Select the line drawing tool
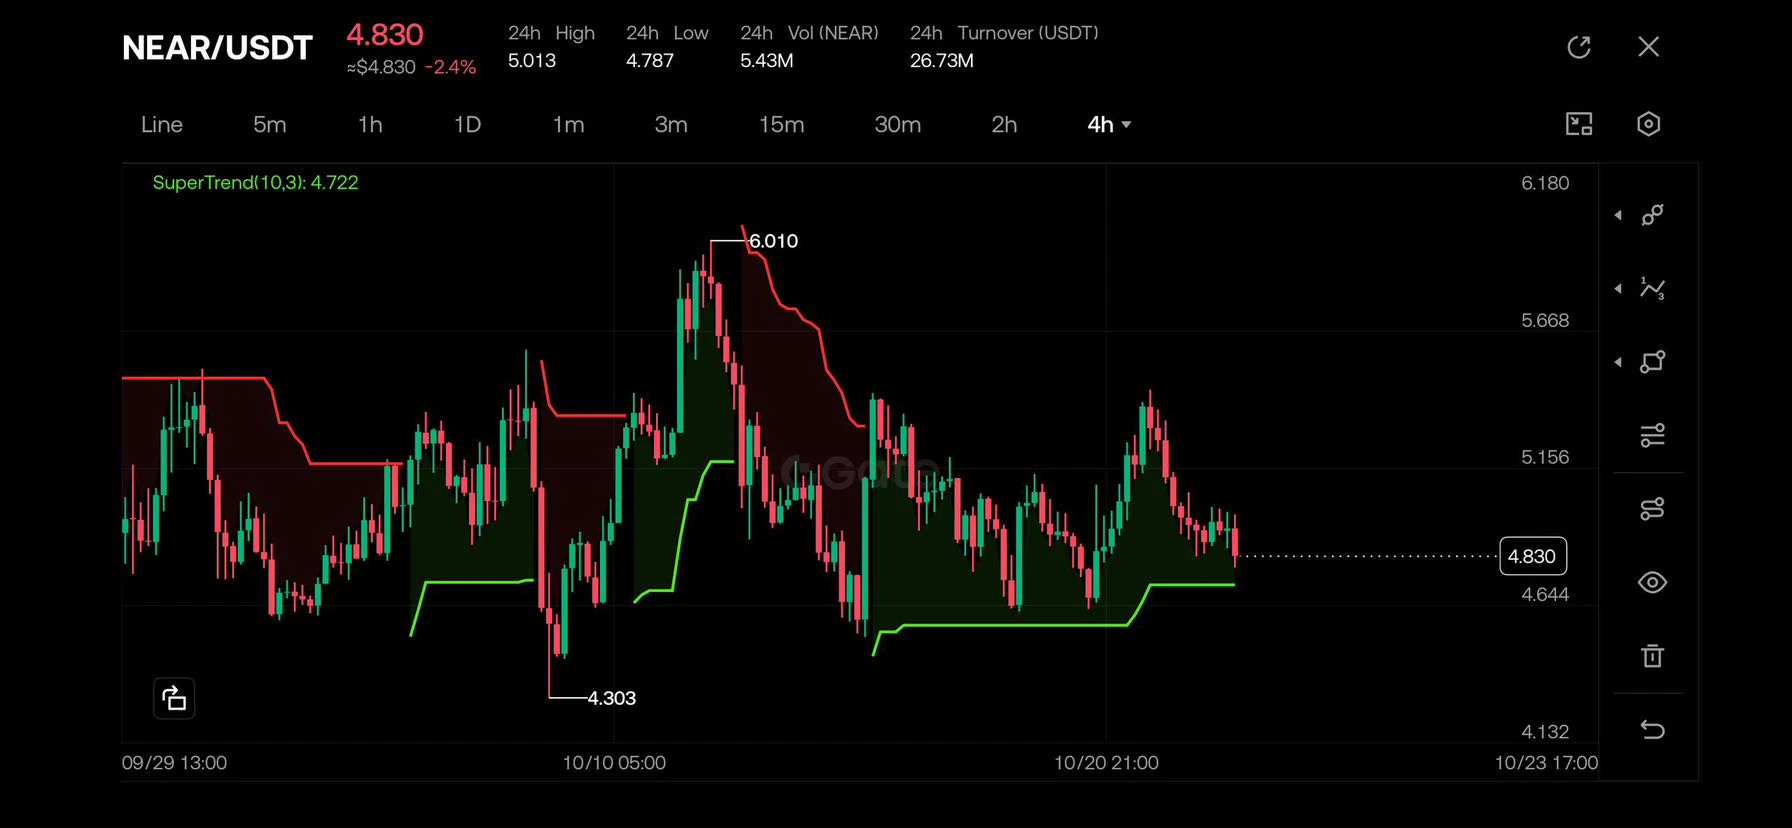Image resolution: width=1792 pixels, height=828 pixels. tap(1653, 215)
